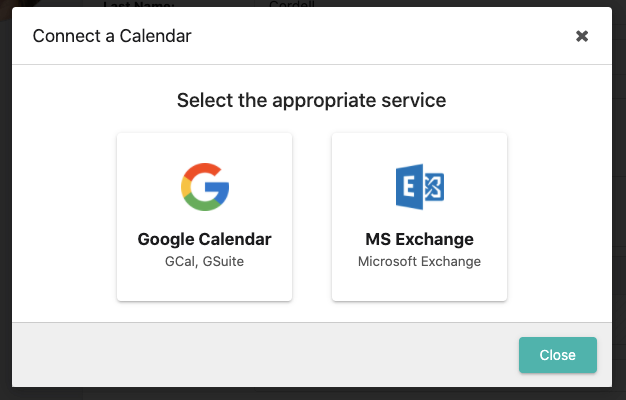Click the blue Exchange logo icon
The width and height of the screenshot is (626, 400).
pyautogui.click(x=420, y=187)
